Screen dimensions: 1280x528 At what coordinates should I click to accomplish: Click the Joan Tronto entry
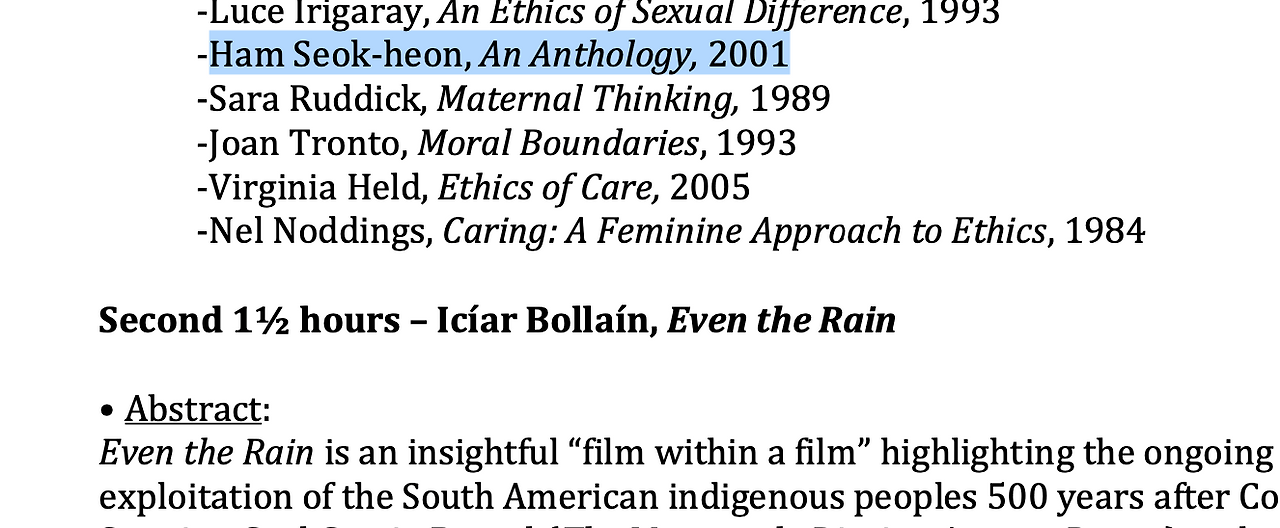coord(497,143)
